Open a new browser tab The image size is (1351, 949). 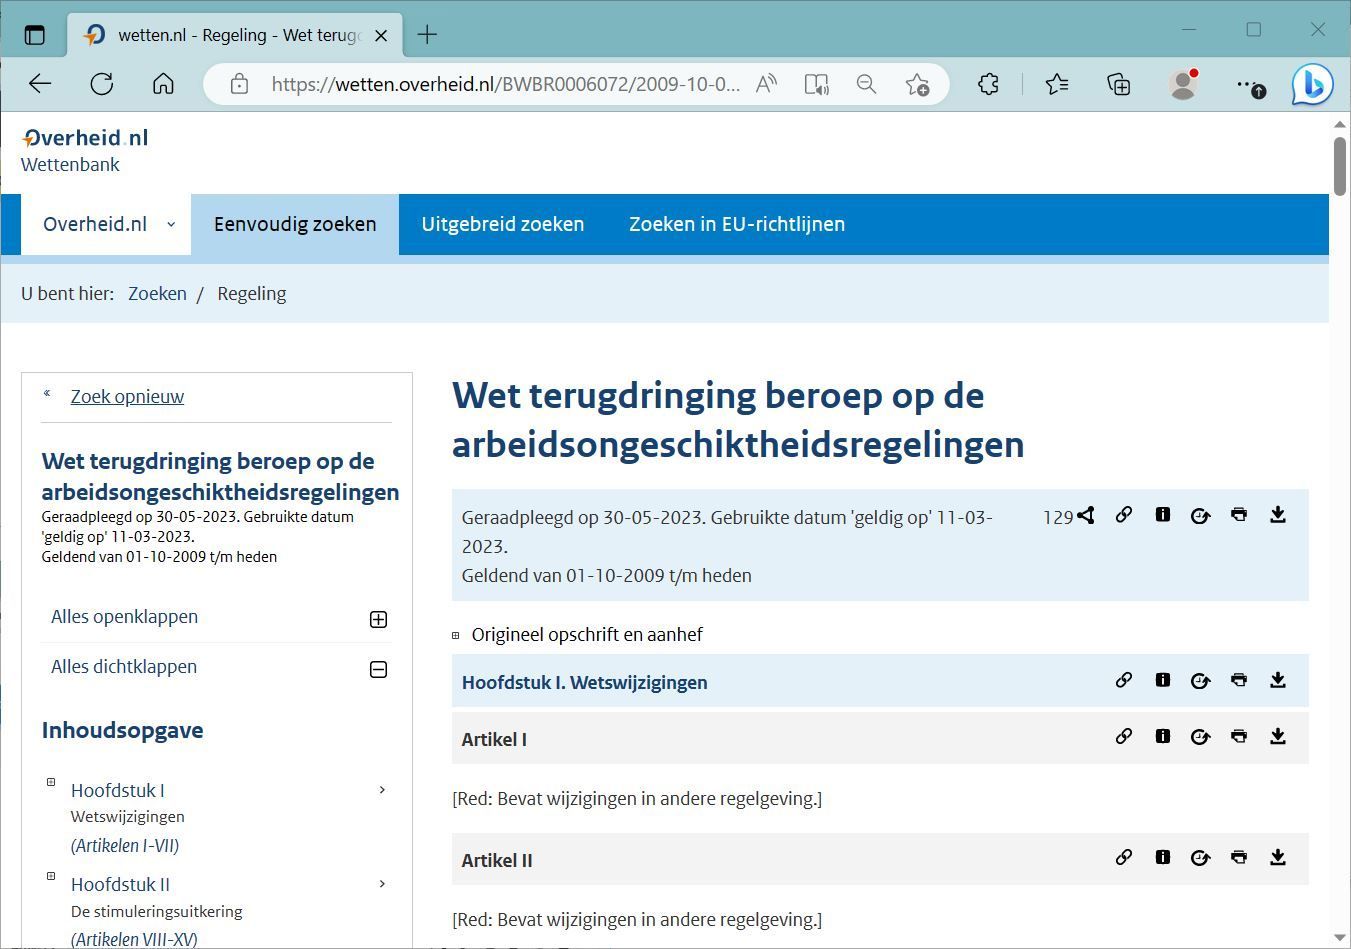click(427, 35)
